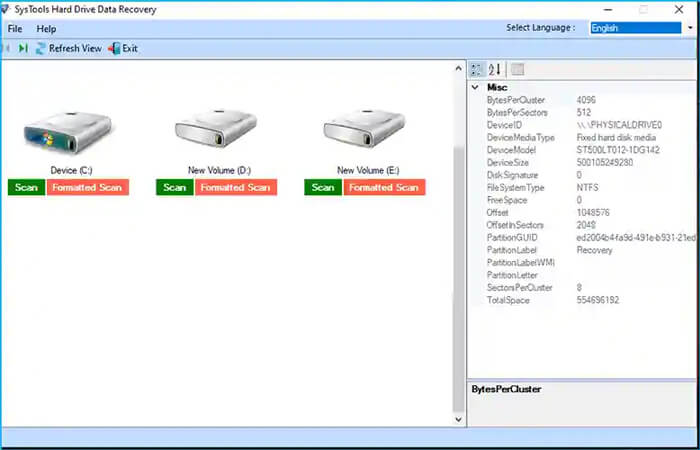Click the Fixed hard disk media value
This screenshot has width=700, height=450.
(x=616, y=138)
